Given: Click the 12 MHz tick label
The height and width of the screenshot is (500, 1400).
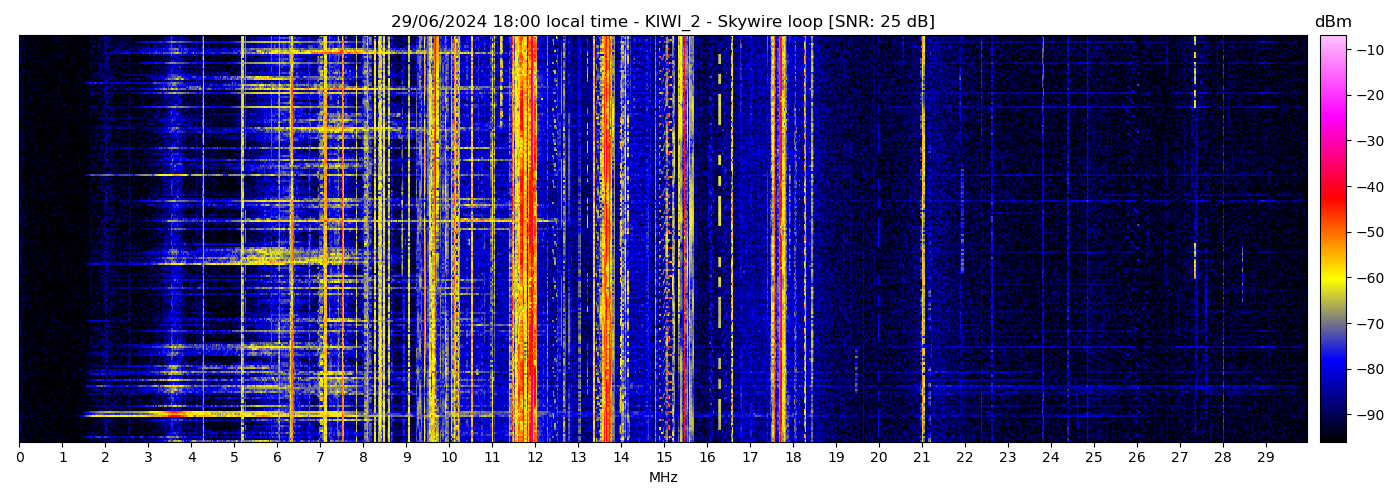Looking at the screenshot, I should point(535,457).
